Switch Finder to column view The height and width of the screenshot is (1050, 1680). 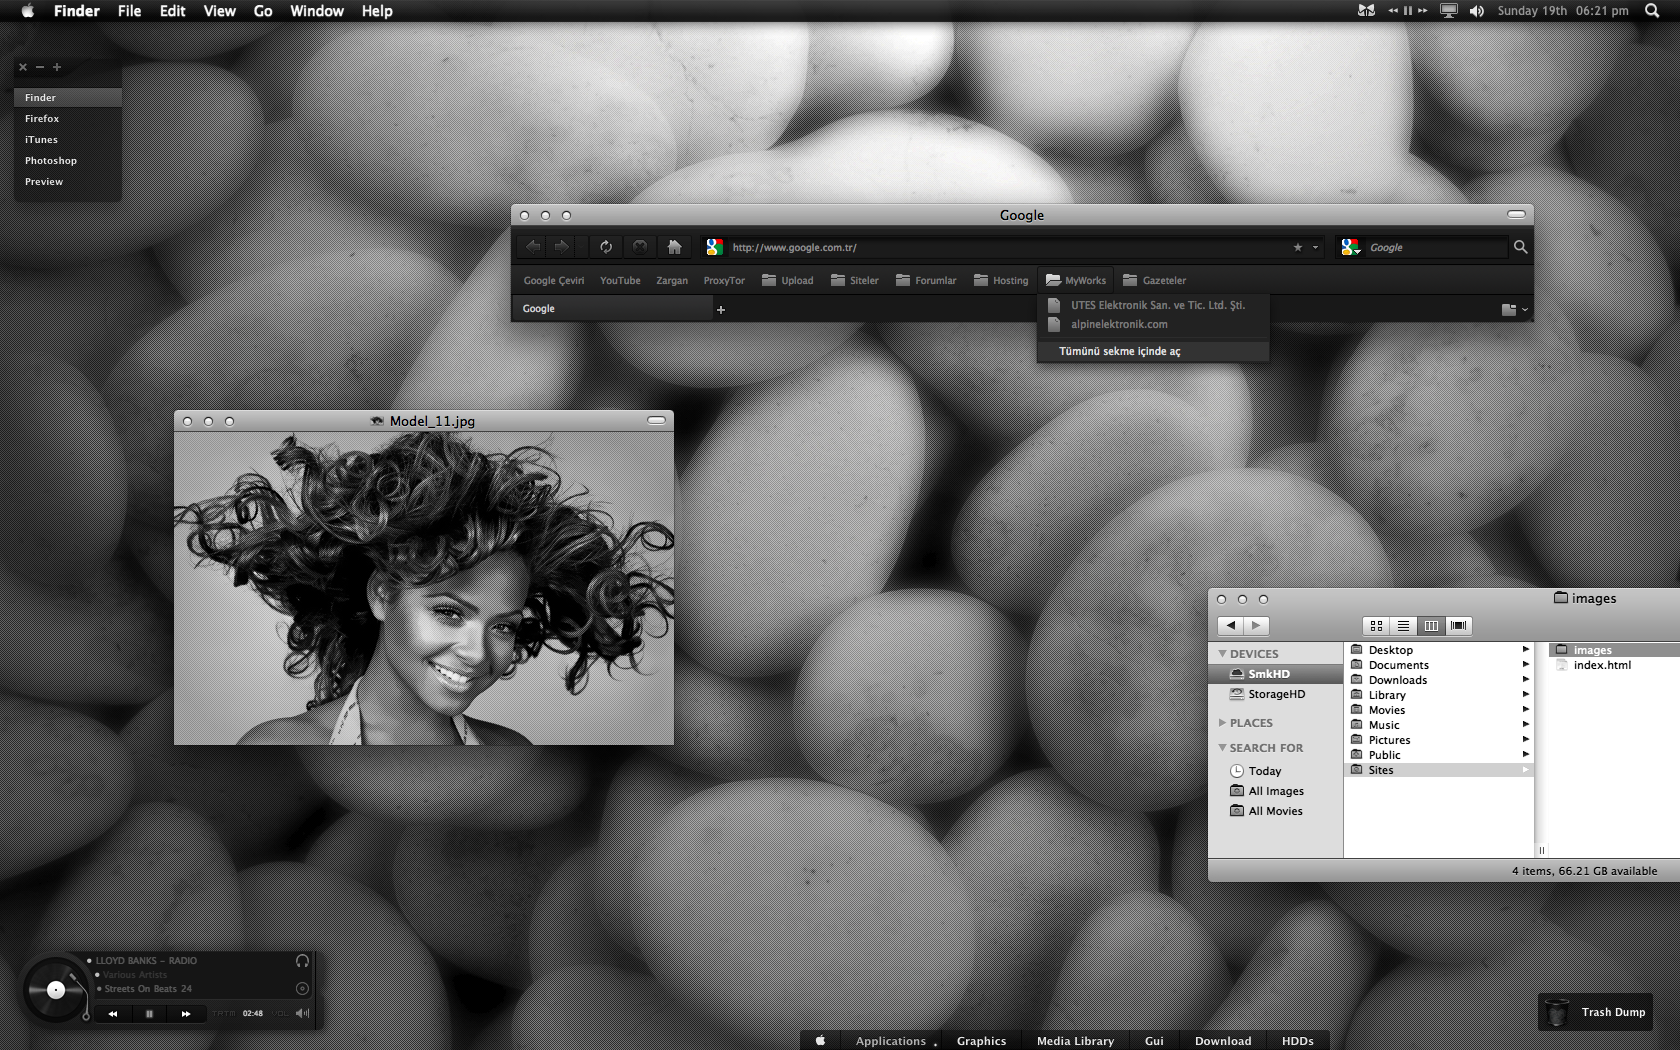1431,625
